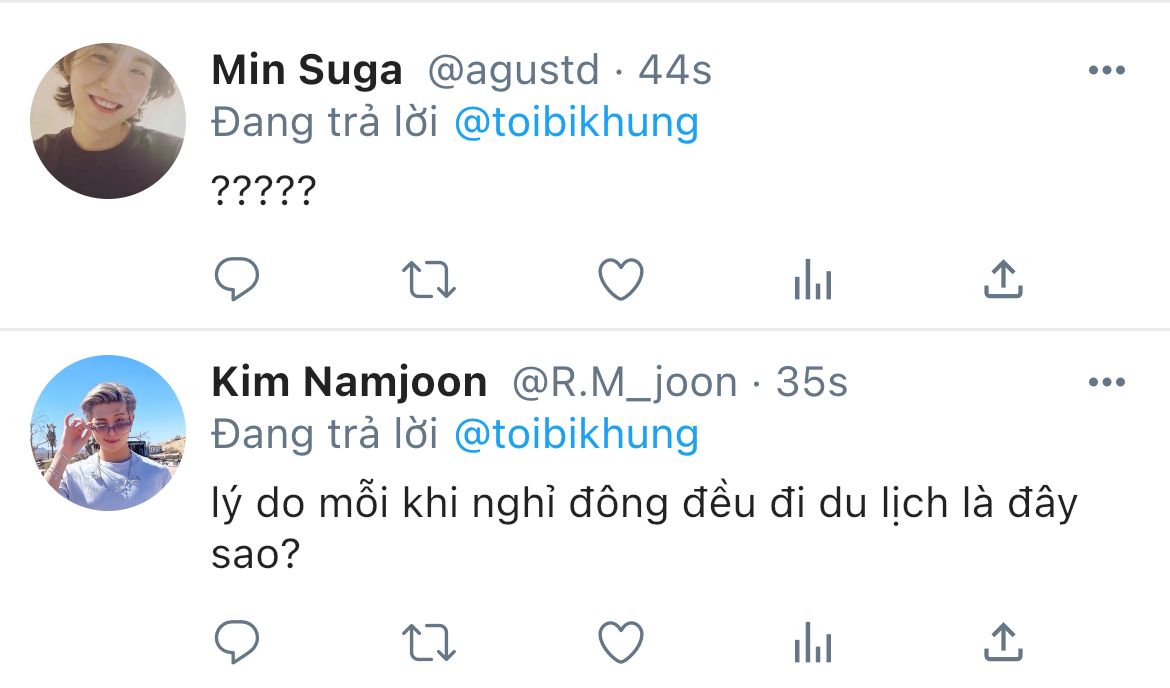Share Kim Namjoon's tweet

(1003, 641)
